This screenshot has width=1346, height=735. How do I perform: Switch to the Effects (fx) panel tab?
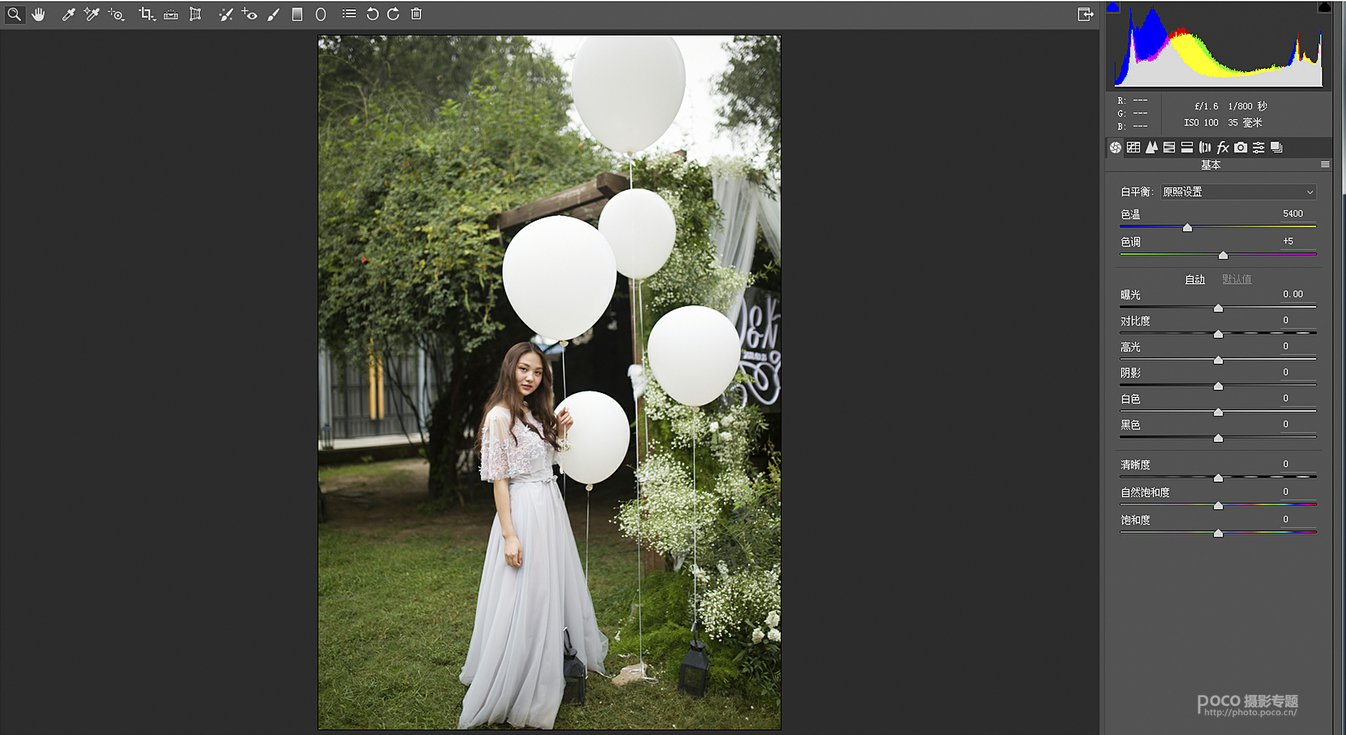[1222, 147]
